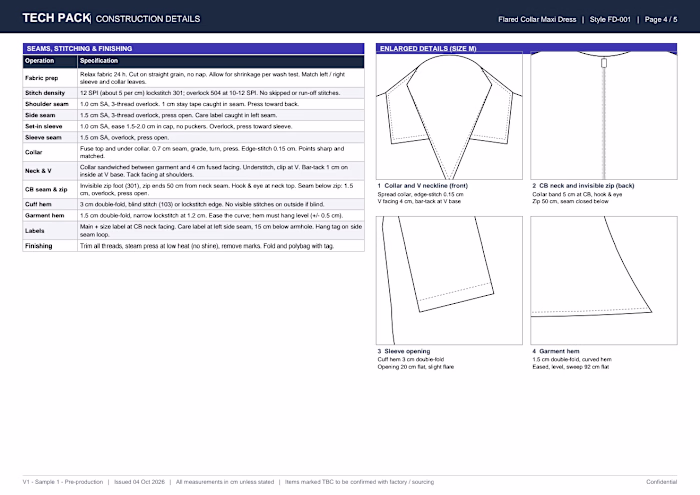Viewport: 700px width, 495px height.
Task: Click the V1 - Sample 1 - Pre-production footer
Action: tap(62, 482)
